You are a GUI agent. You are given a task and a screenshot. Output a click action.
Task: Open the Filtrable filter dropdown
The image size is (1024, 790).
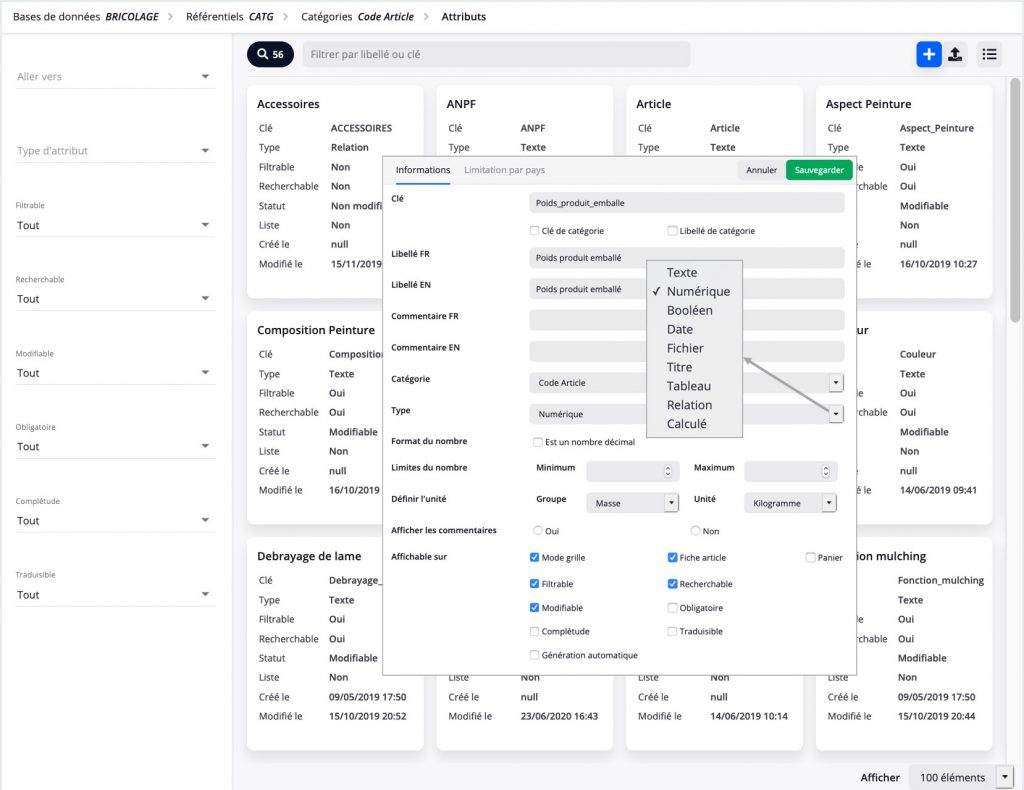click(115, 225)
